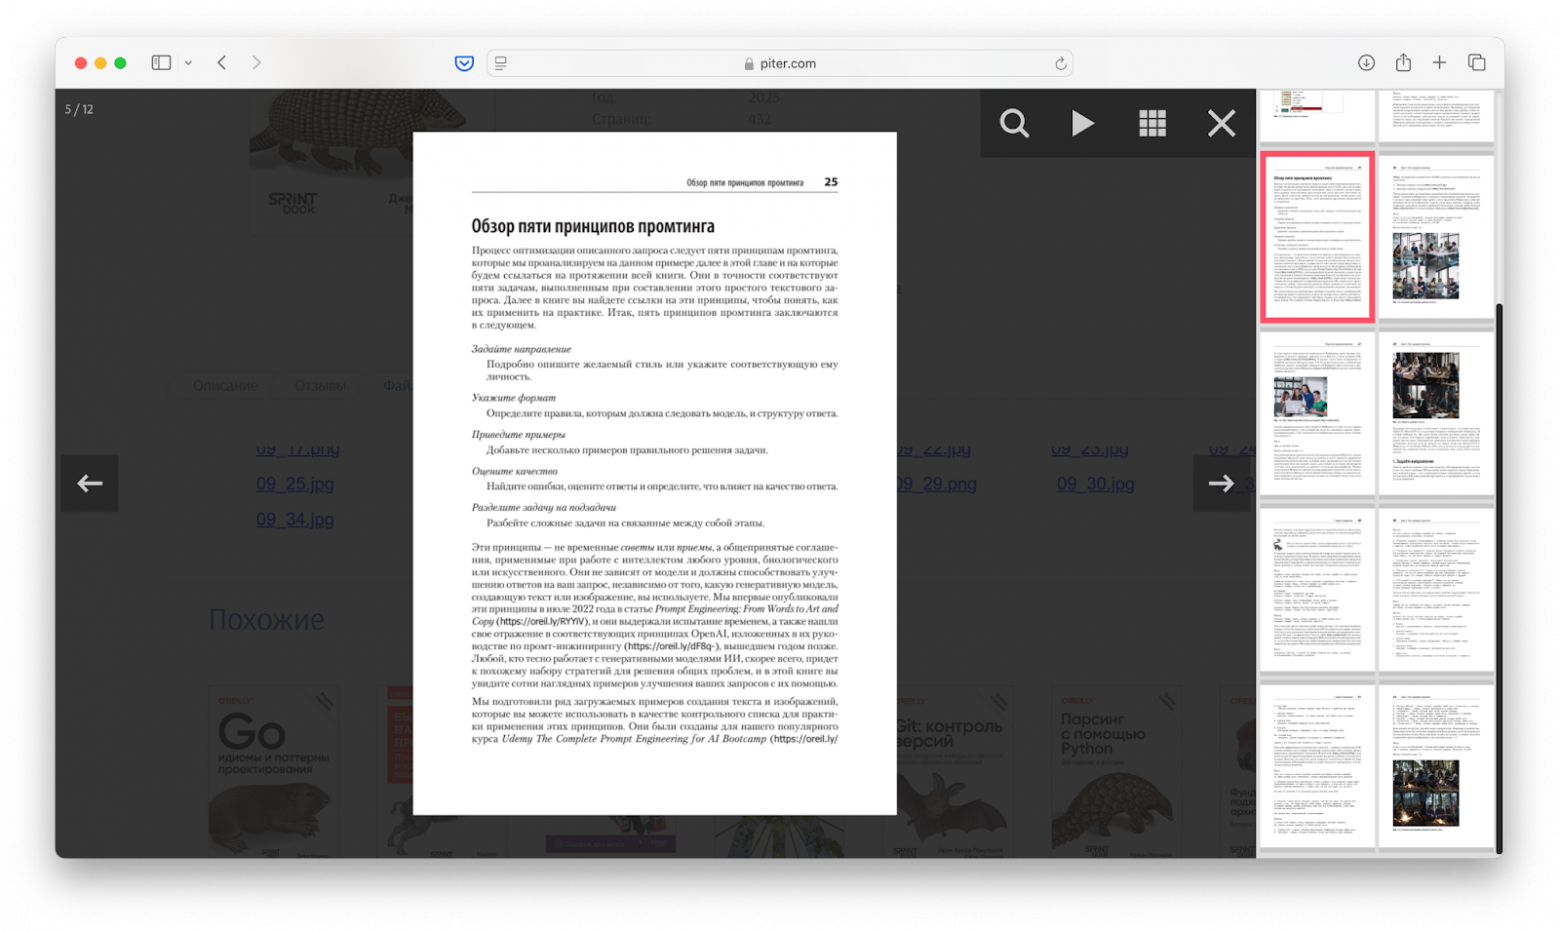Screen dimensions: 1560x931
Task: Open the 09_34.jpg file link
Action: tap(295, 519)
